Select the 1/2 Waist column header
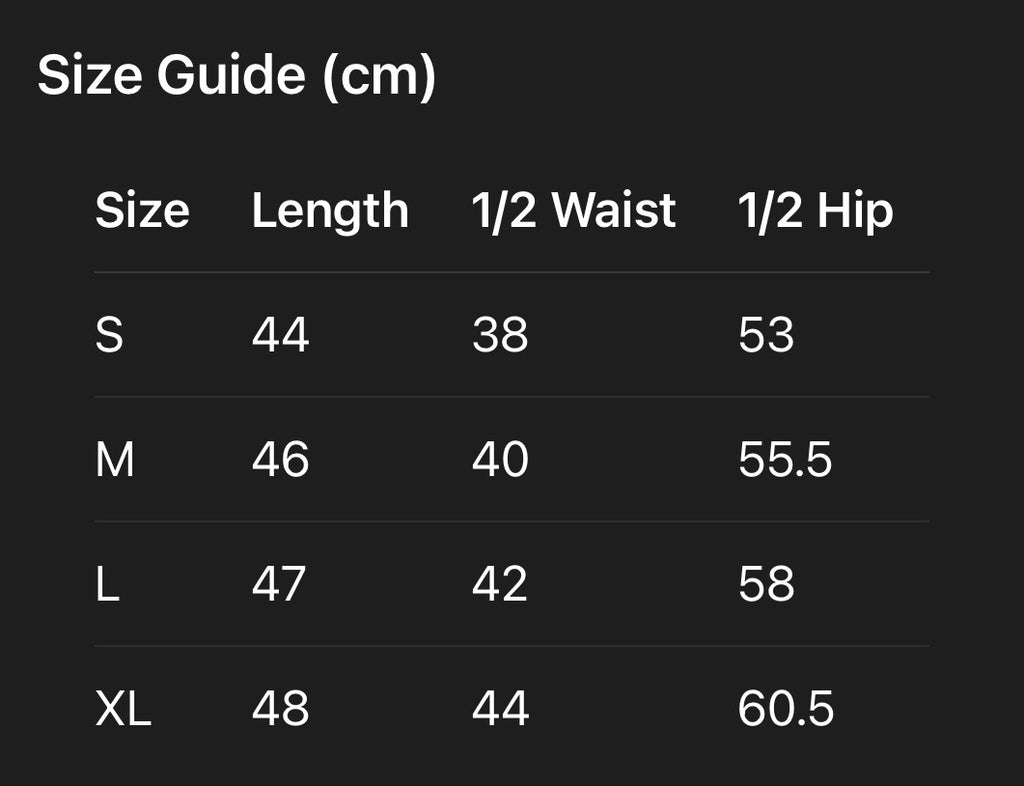Viewport: 1024px width, 786px height. coord(574,211)
